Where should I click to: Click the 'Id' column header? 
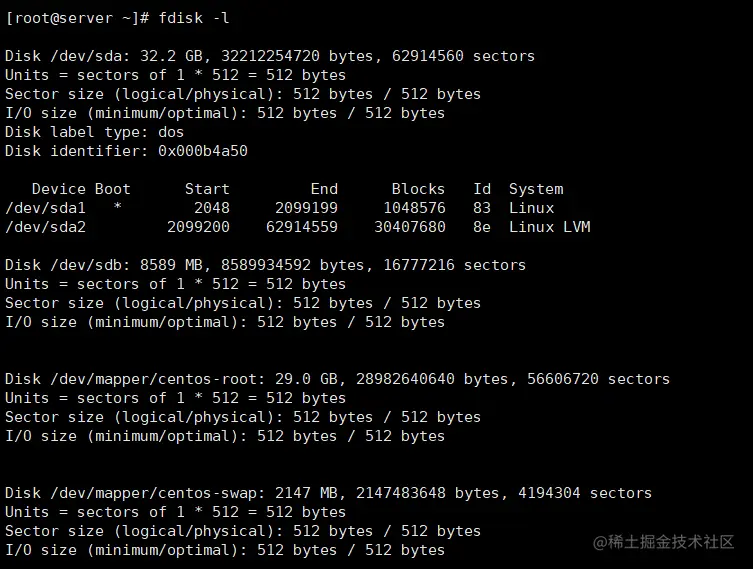[x=482, y=189]
